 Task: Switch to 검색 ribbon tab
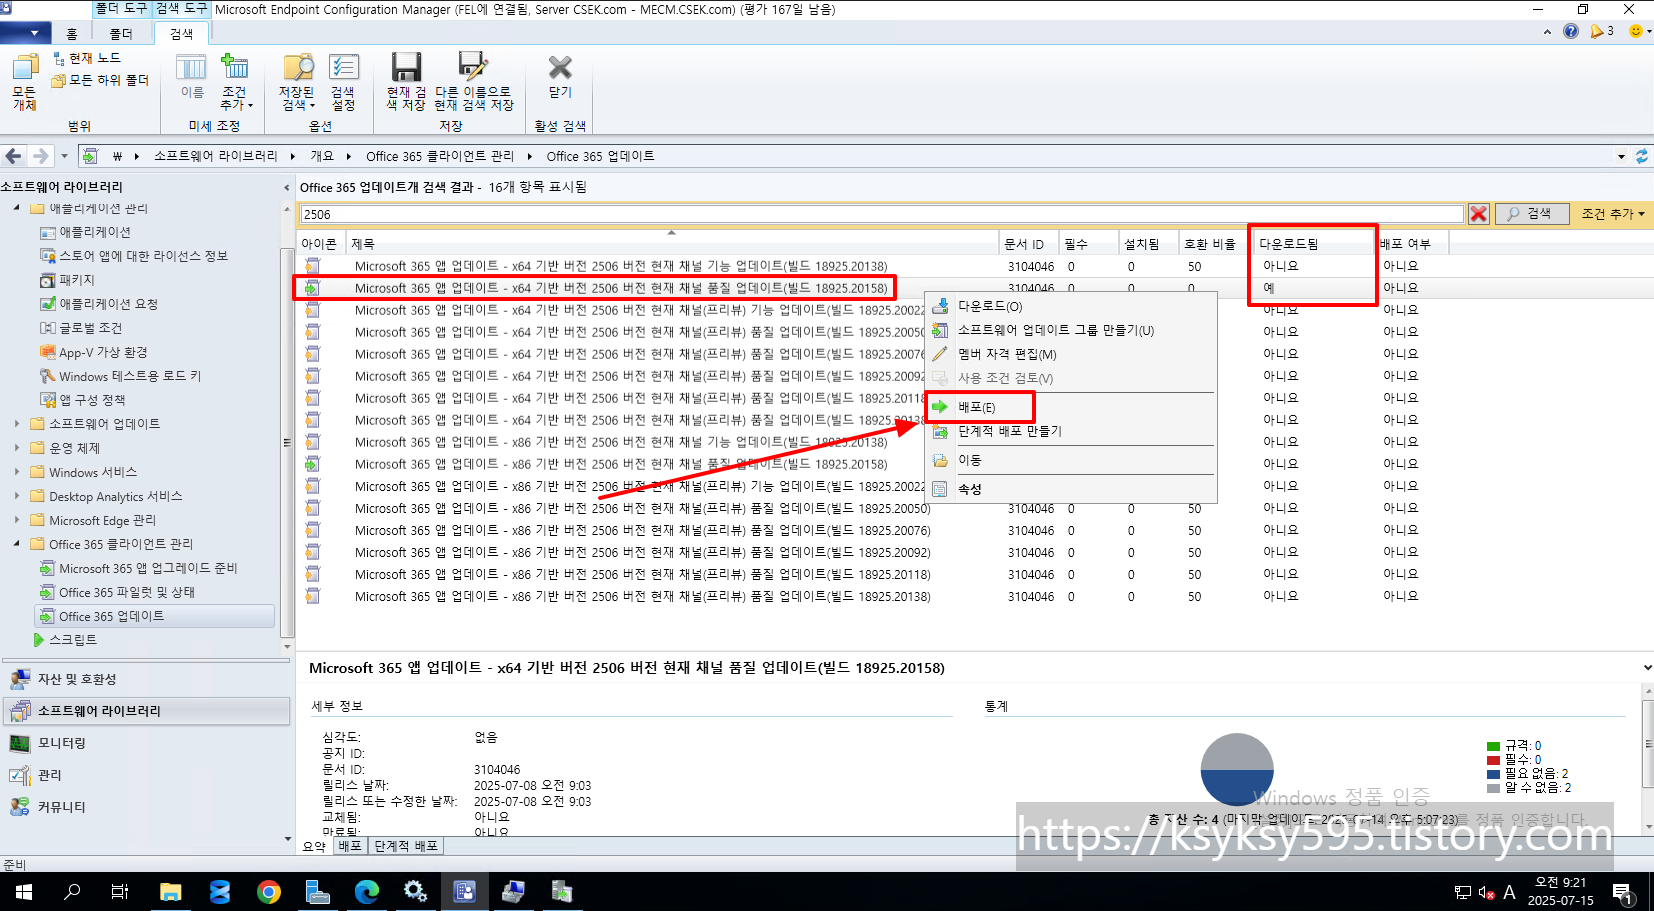click(x=182, y=34)
